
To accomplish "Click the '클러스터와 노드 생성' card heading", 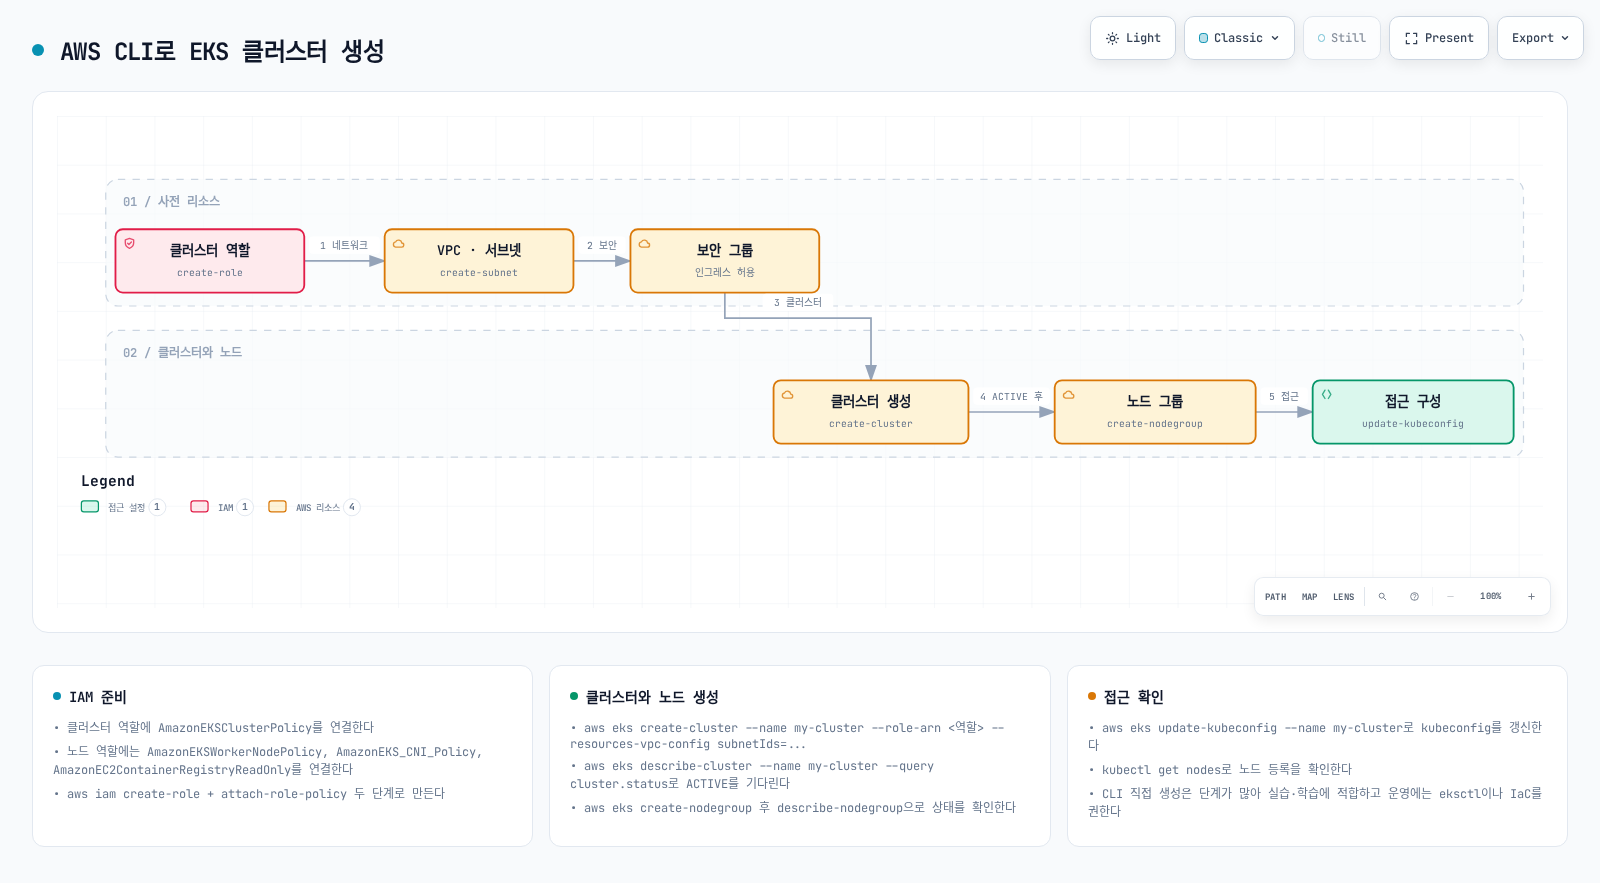I will [x=652, y=697].
